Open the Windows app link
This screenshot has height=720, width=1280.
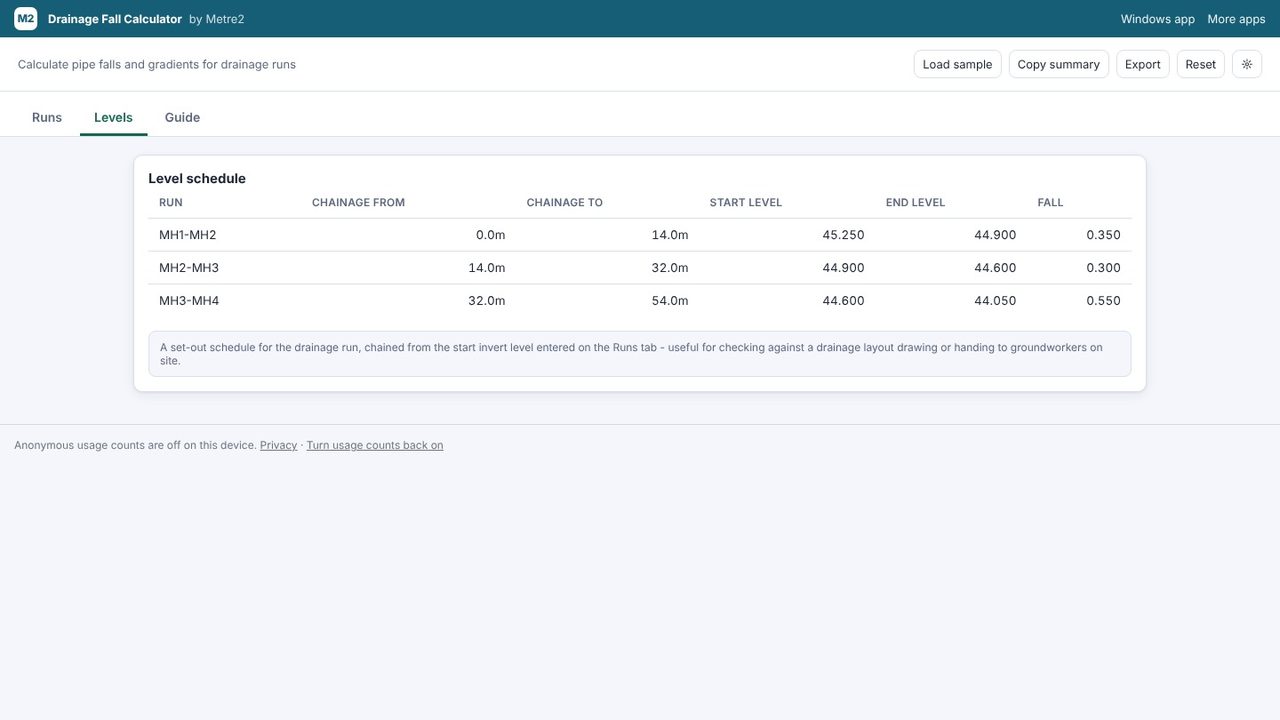click(x=1157, y=19)
